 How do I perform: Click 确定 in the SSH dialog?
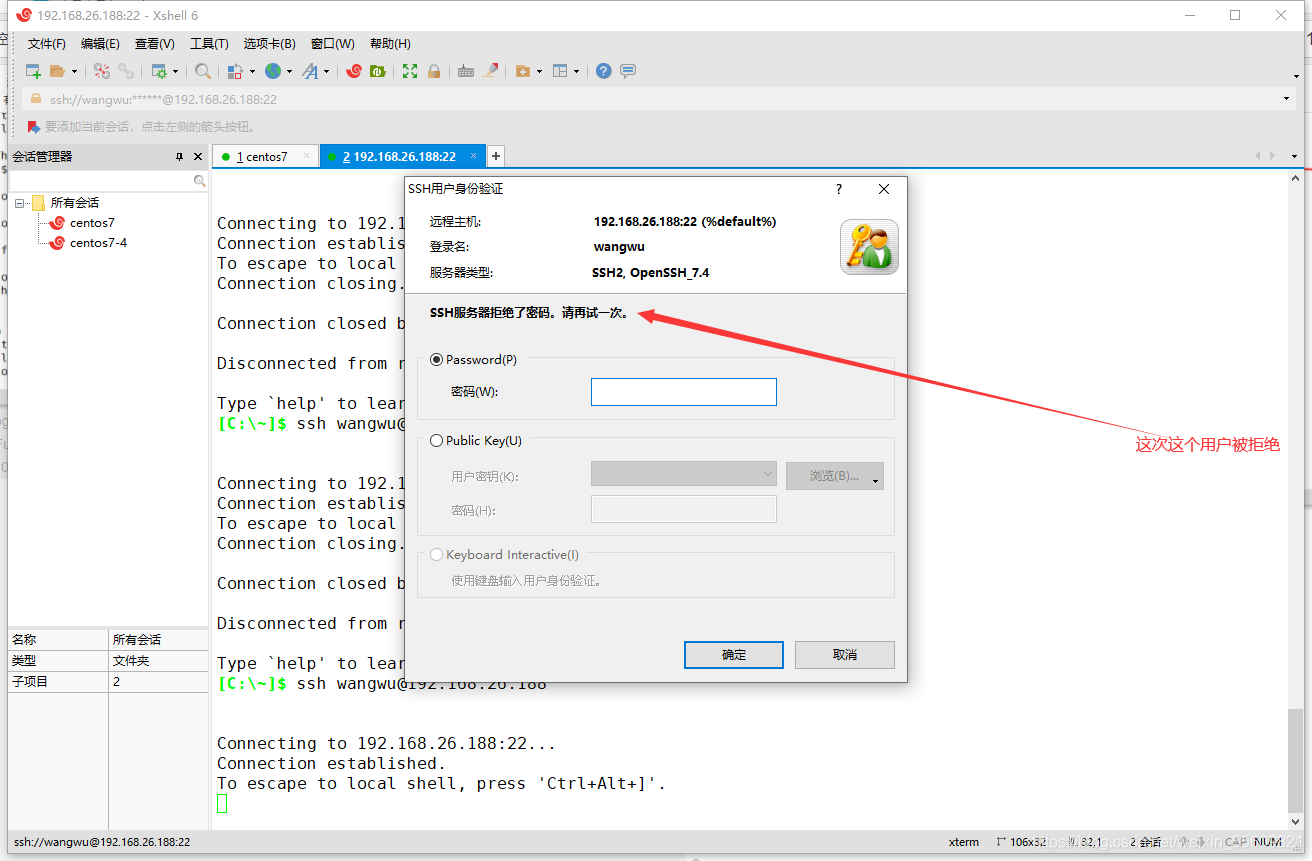coord(734,655)
